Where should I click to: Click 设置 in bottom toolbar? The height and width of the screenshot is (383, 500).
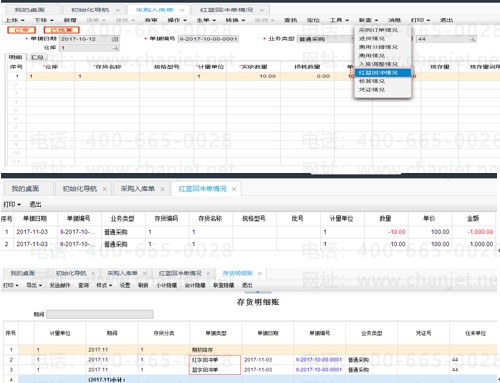125,285
